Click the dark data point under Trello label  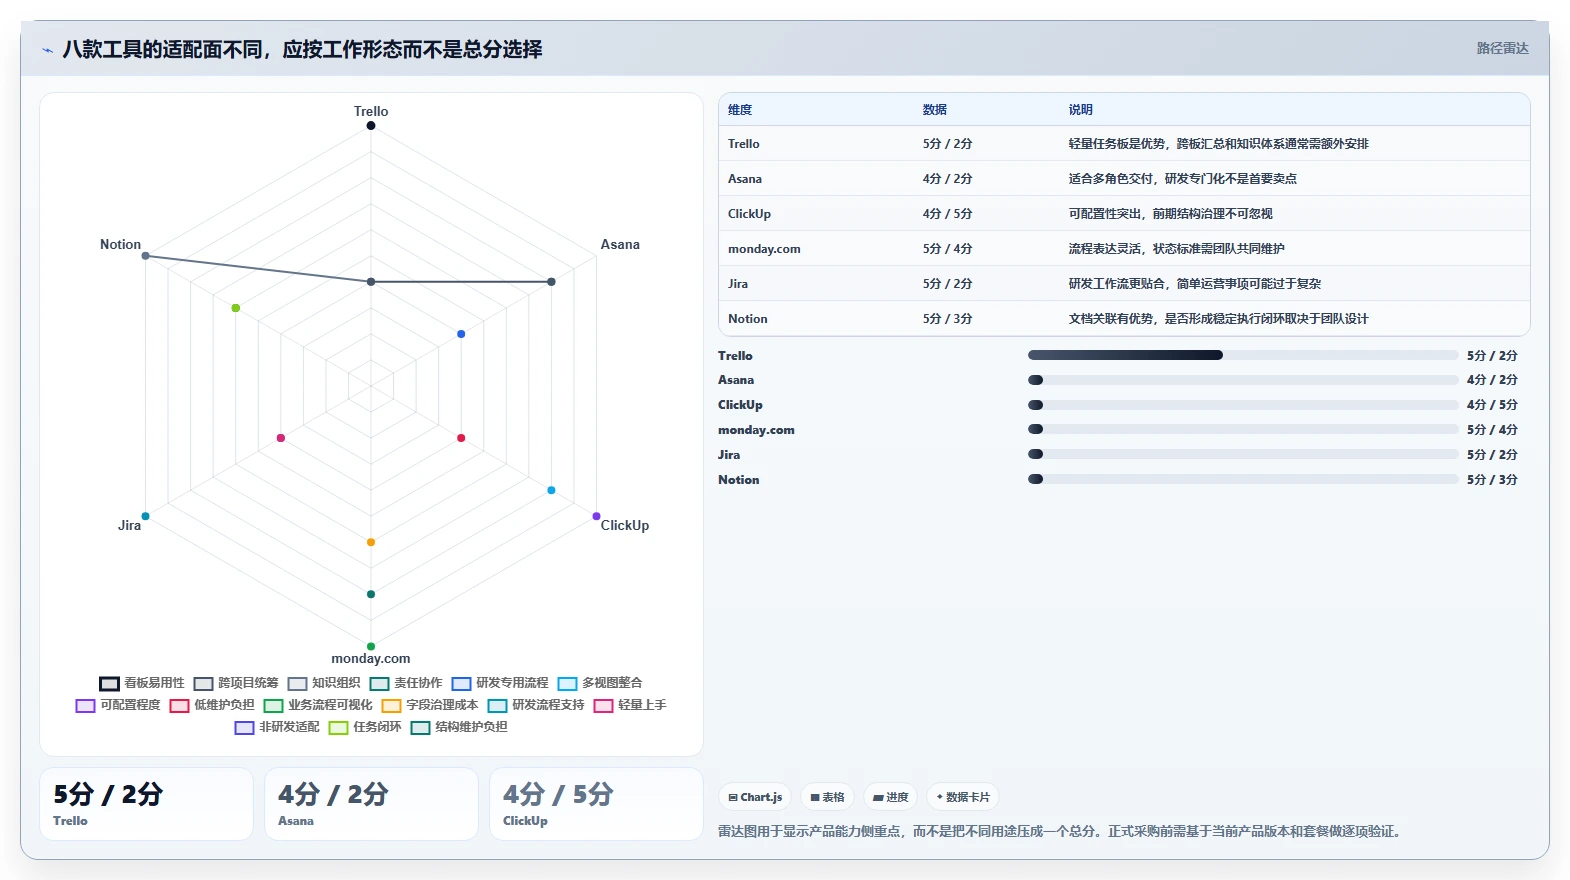coord(371,125)
